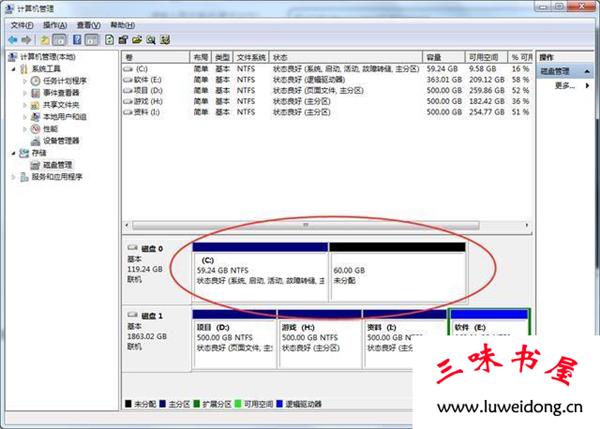Sort by the 容量 column header
This screenshot has height=429, width=600.
click(435, 57)
